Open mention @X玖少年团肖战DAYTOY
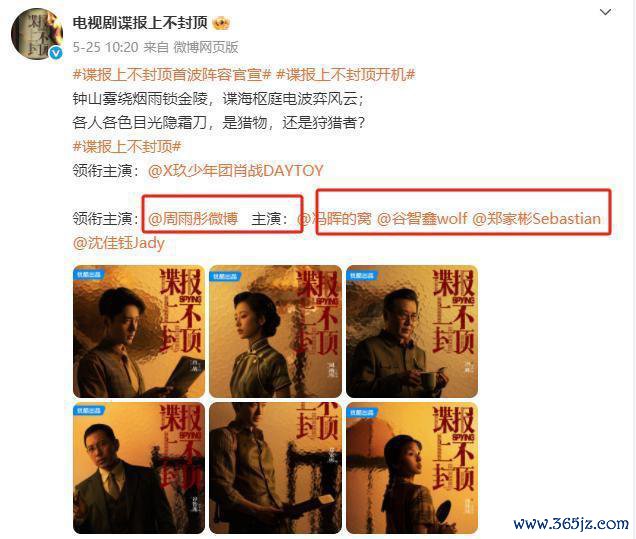The width and height of the screenshot is (636, 539). pos(236,171)
